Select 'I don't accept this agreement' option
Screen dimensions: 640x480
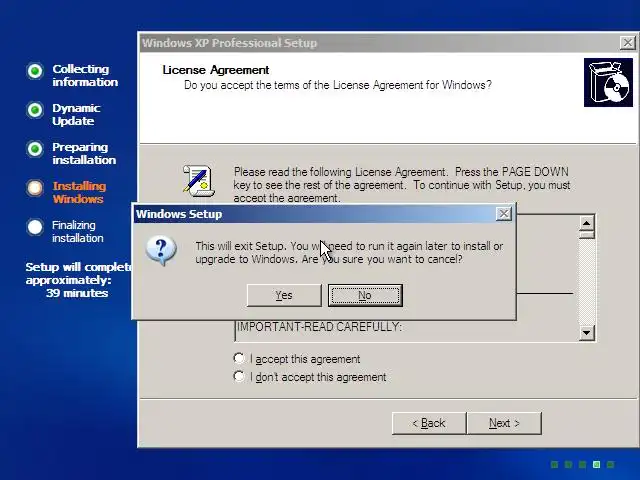[239, 376]
